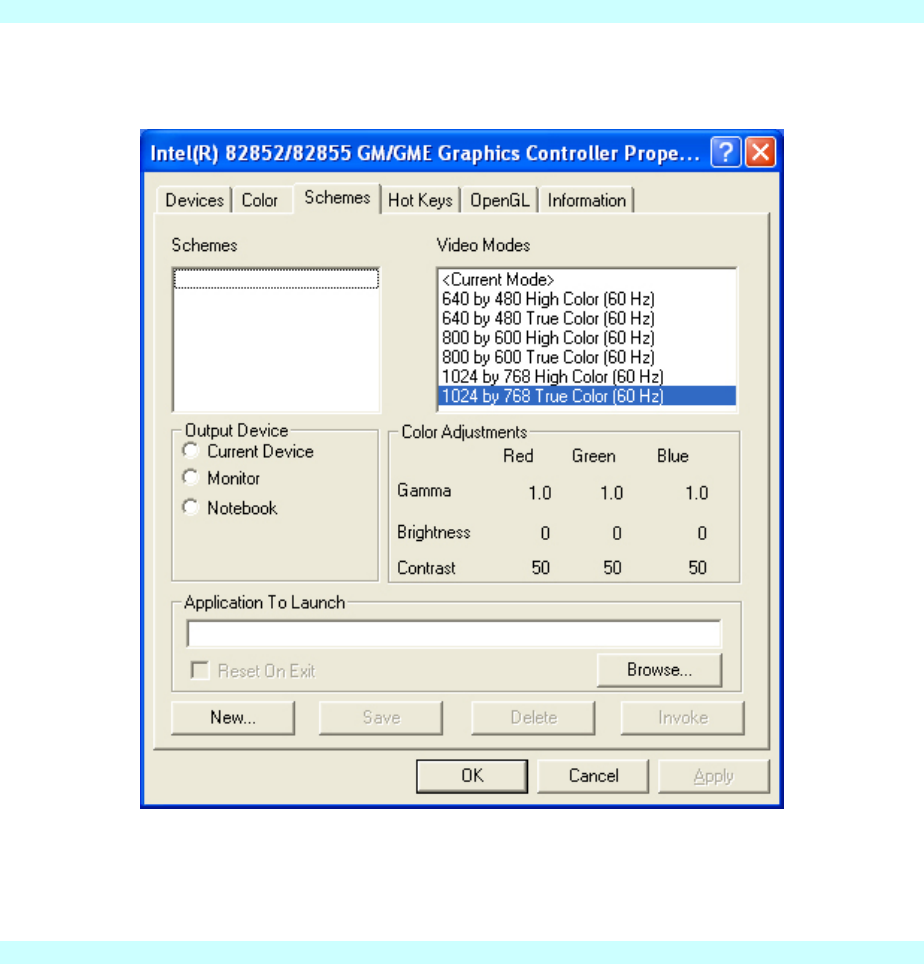Viewport: 924px width, 964px height.
Task: Switch to the Devices tab
Action: pos(194,200)
